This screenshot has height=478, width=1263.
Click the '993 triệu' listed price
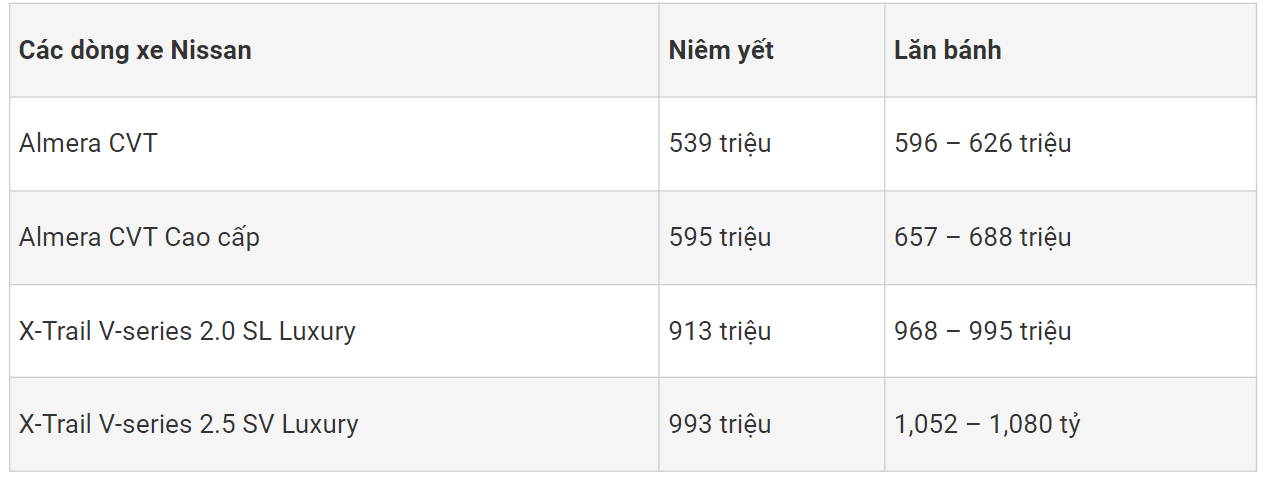click(720, 424)
